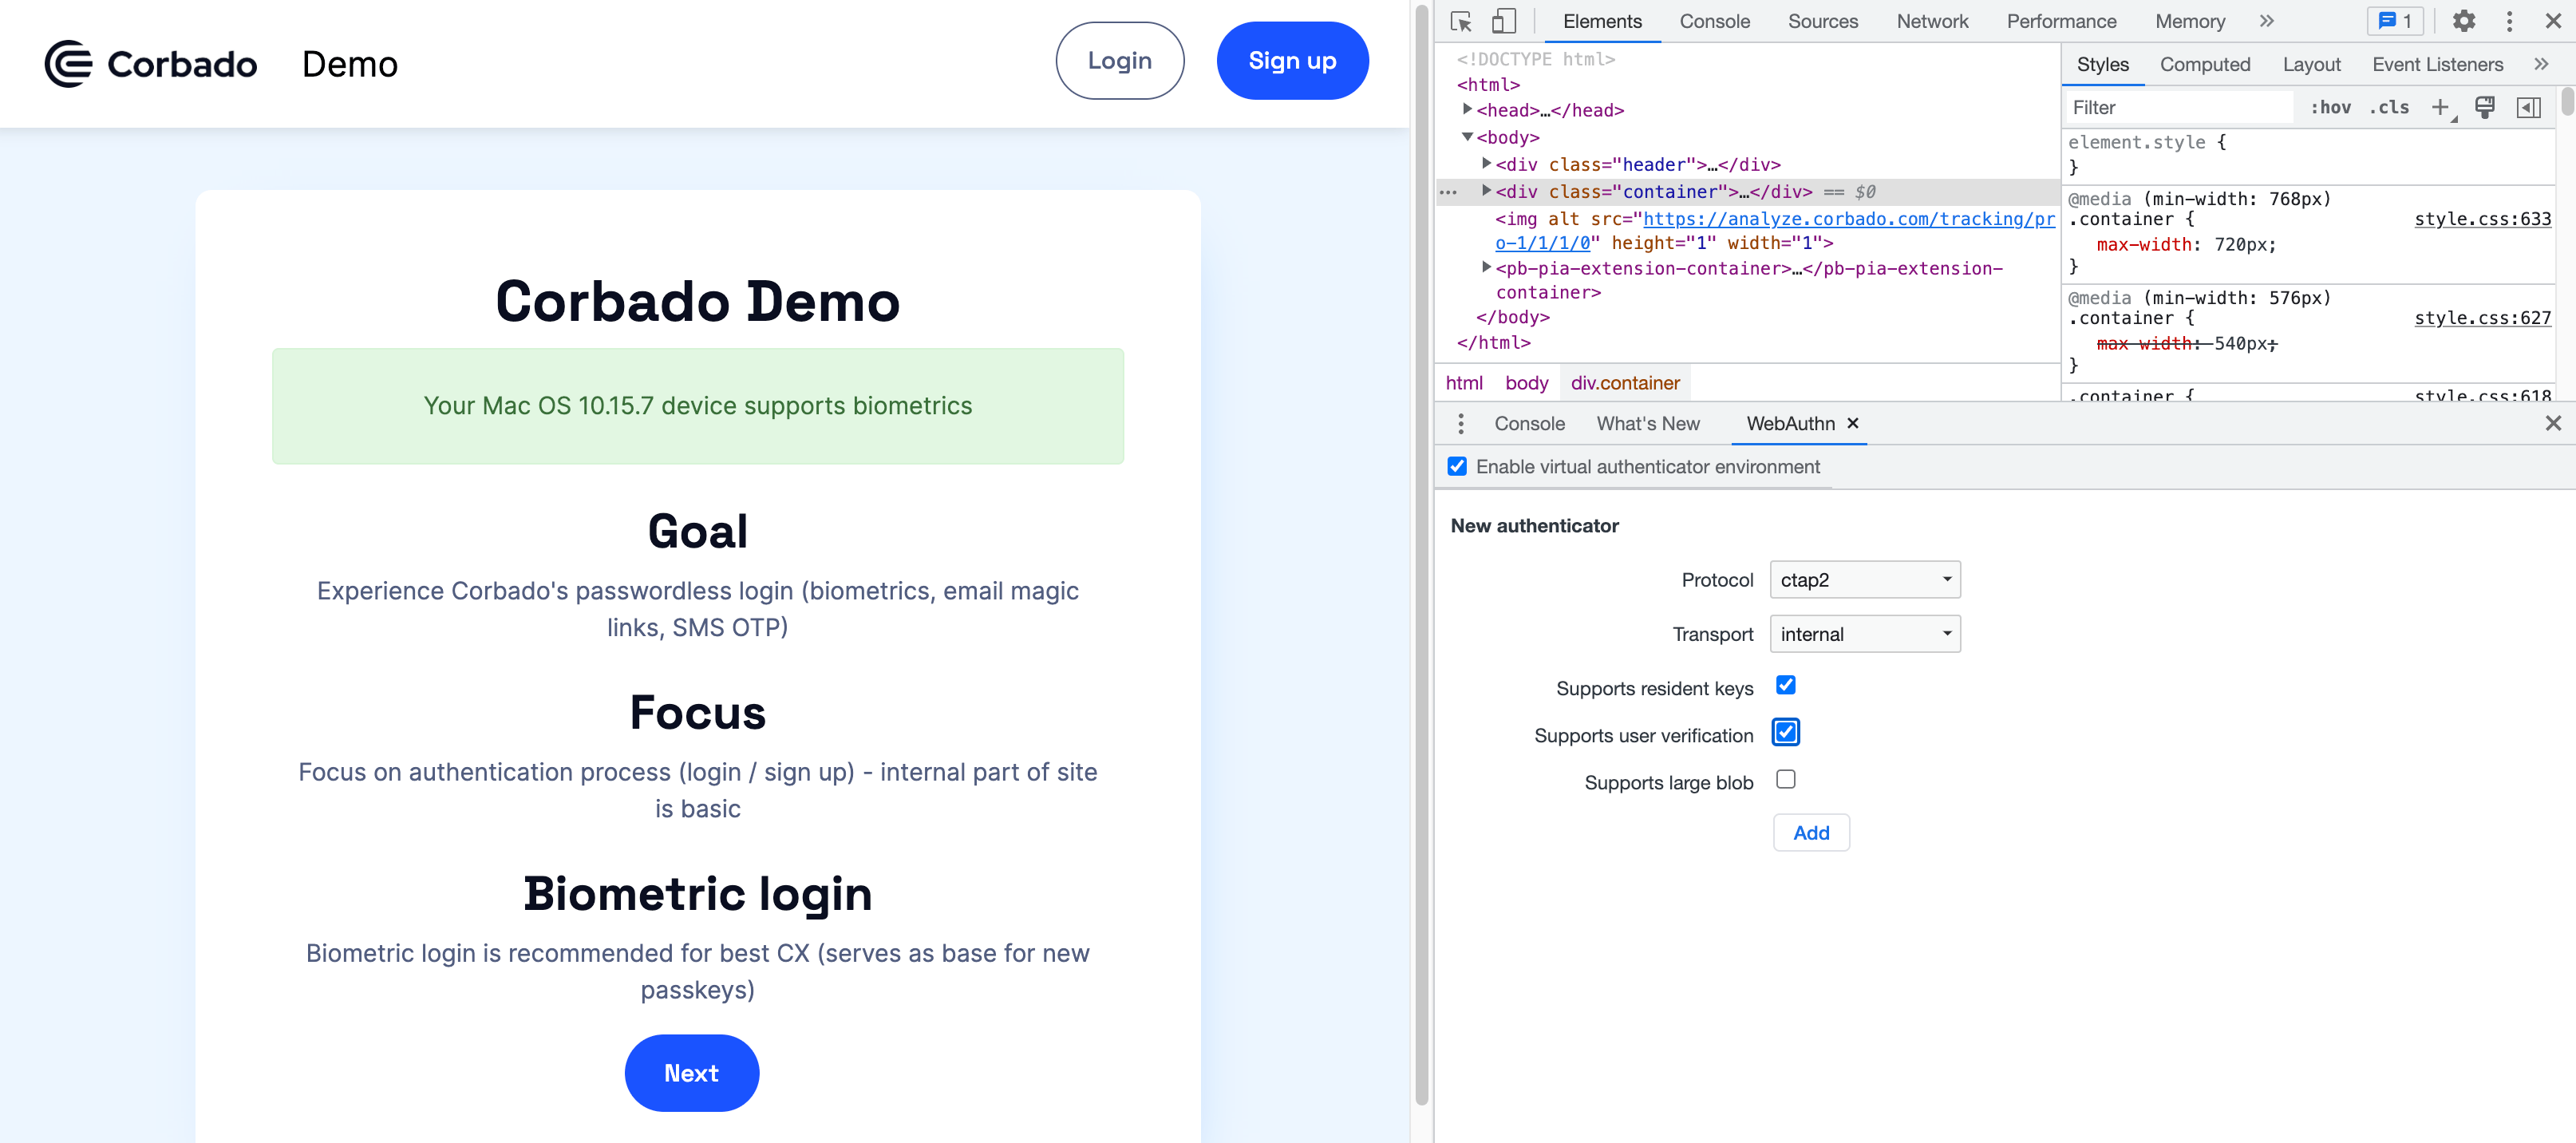
Task: Select the Layout pane tab
Action: 2310,64
